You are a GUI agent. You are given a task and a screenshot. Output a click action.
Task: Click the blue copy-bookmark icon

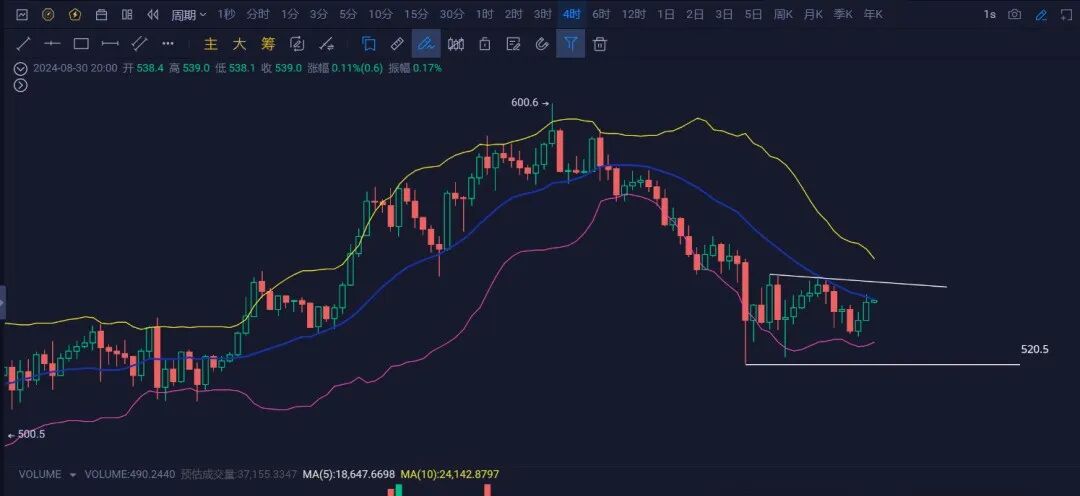point(368,44)
